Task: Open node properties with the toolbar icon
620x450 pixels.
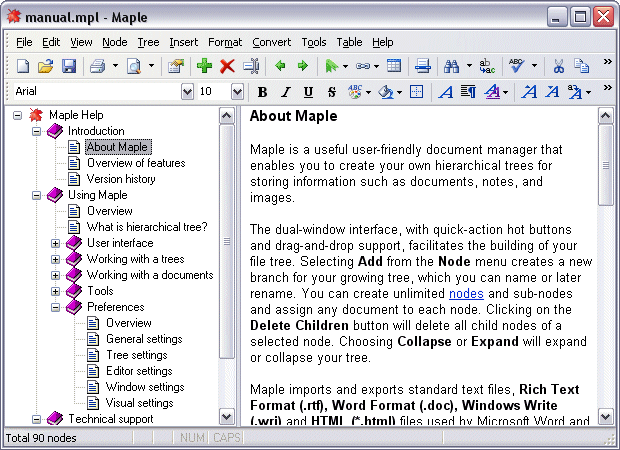Action: click(x=176, y=66)
